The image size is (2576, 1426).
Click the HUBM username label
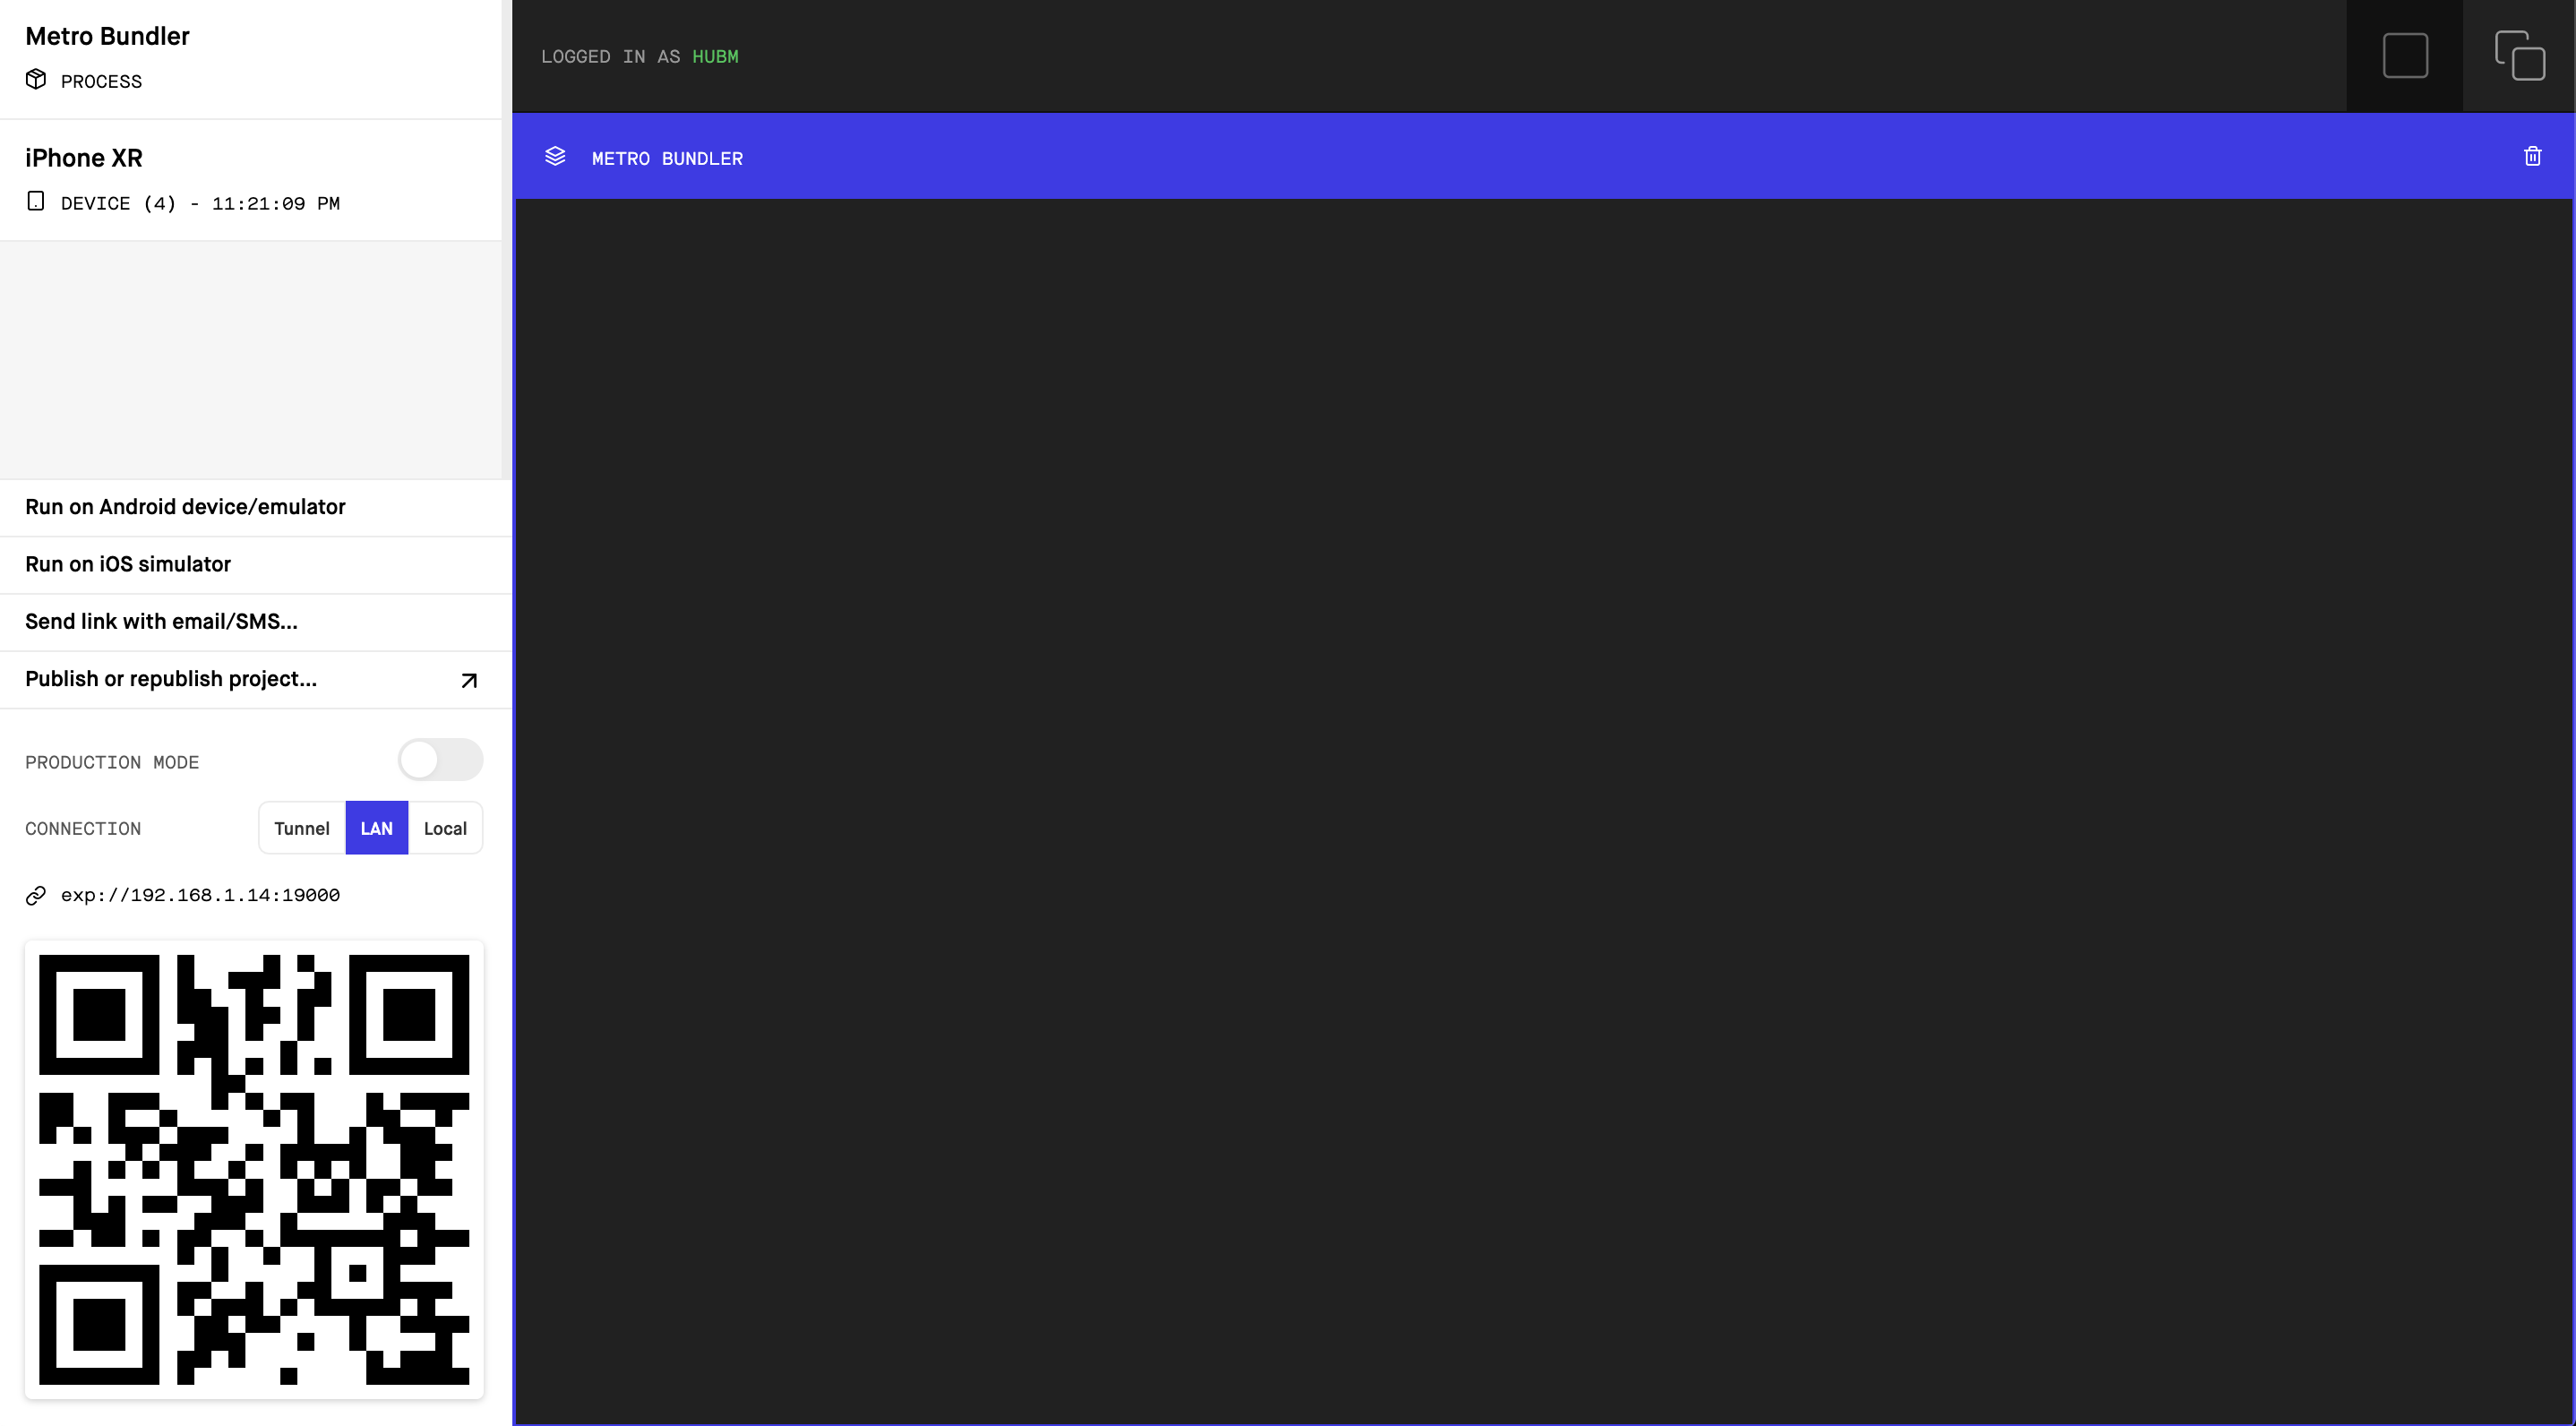(x=717, y=56)
